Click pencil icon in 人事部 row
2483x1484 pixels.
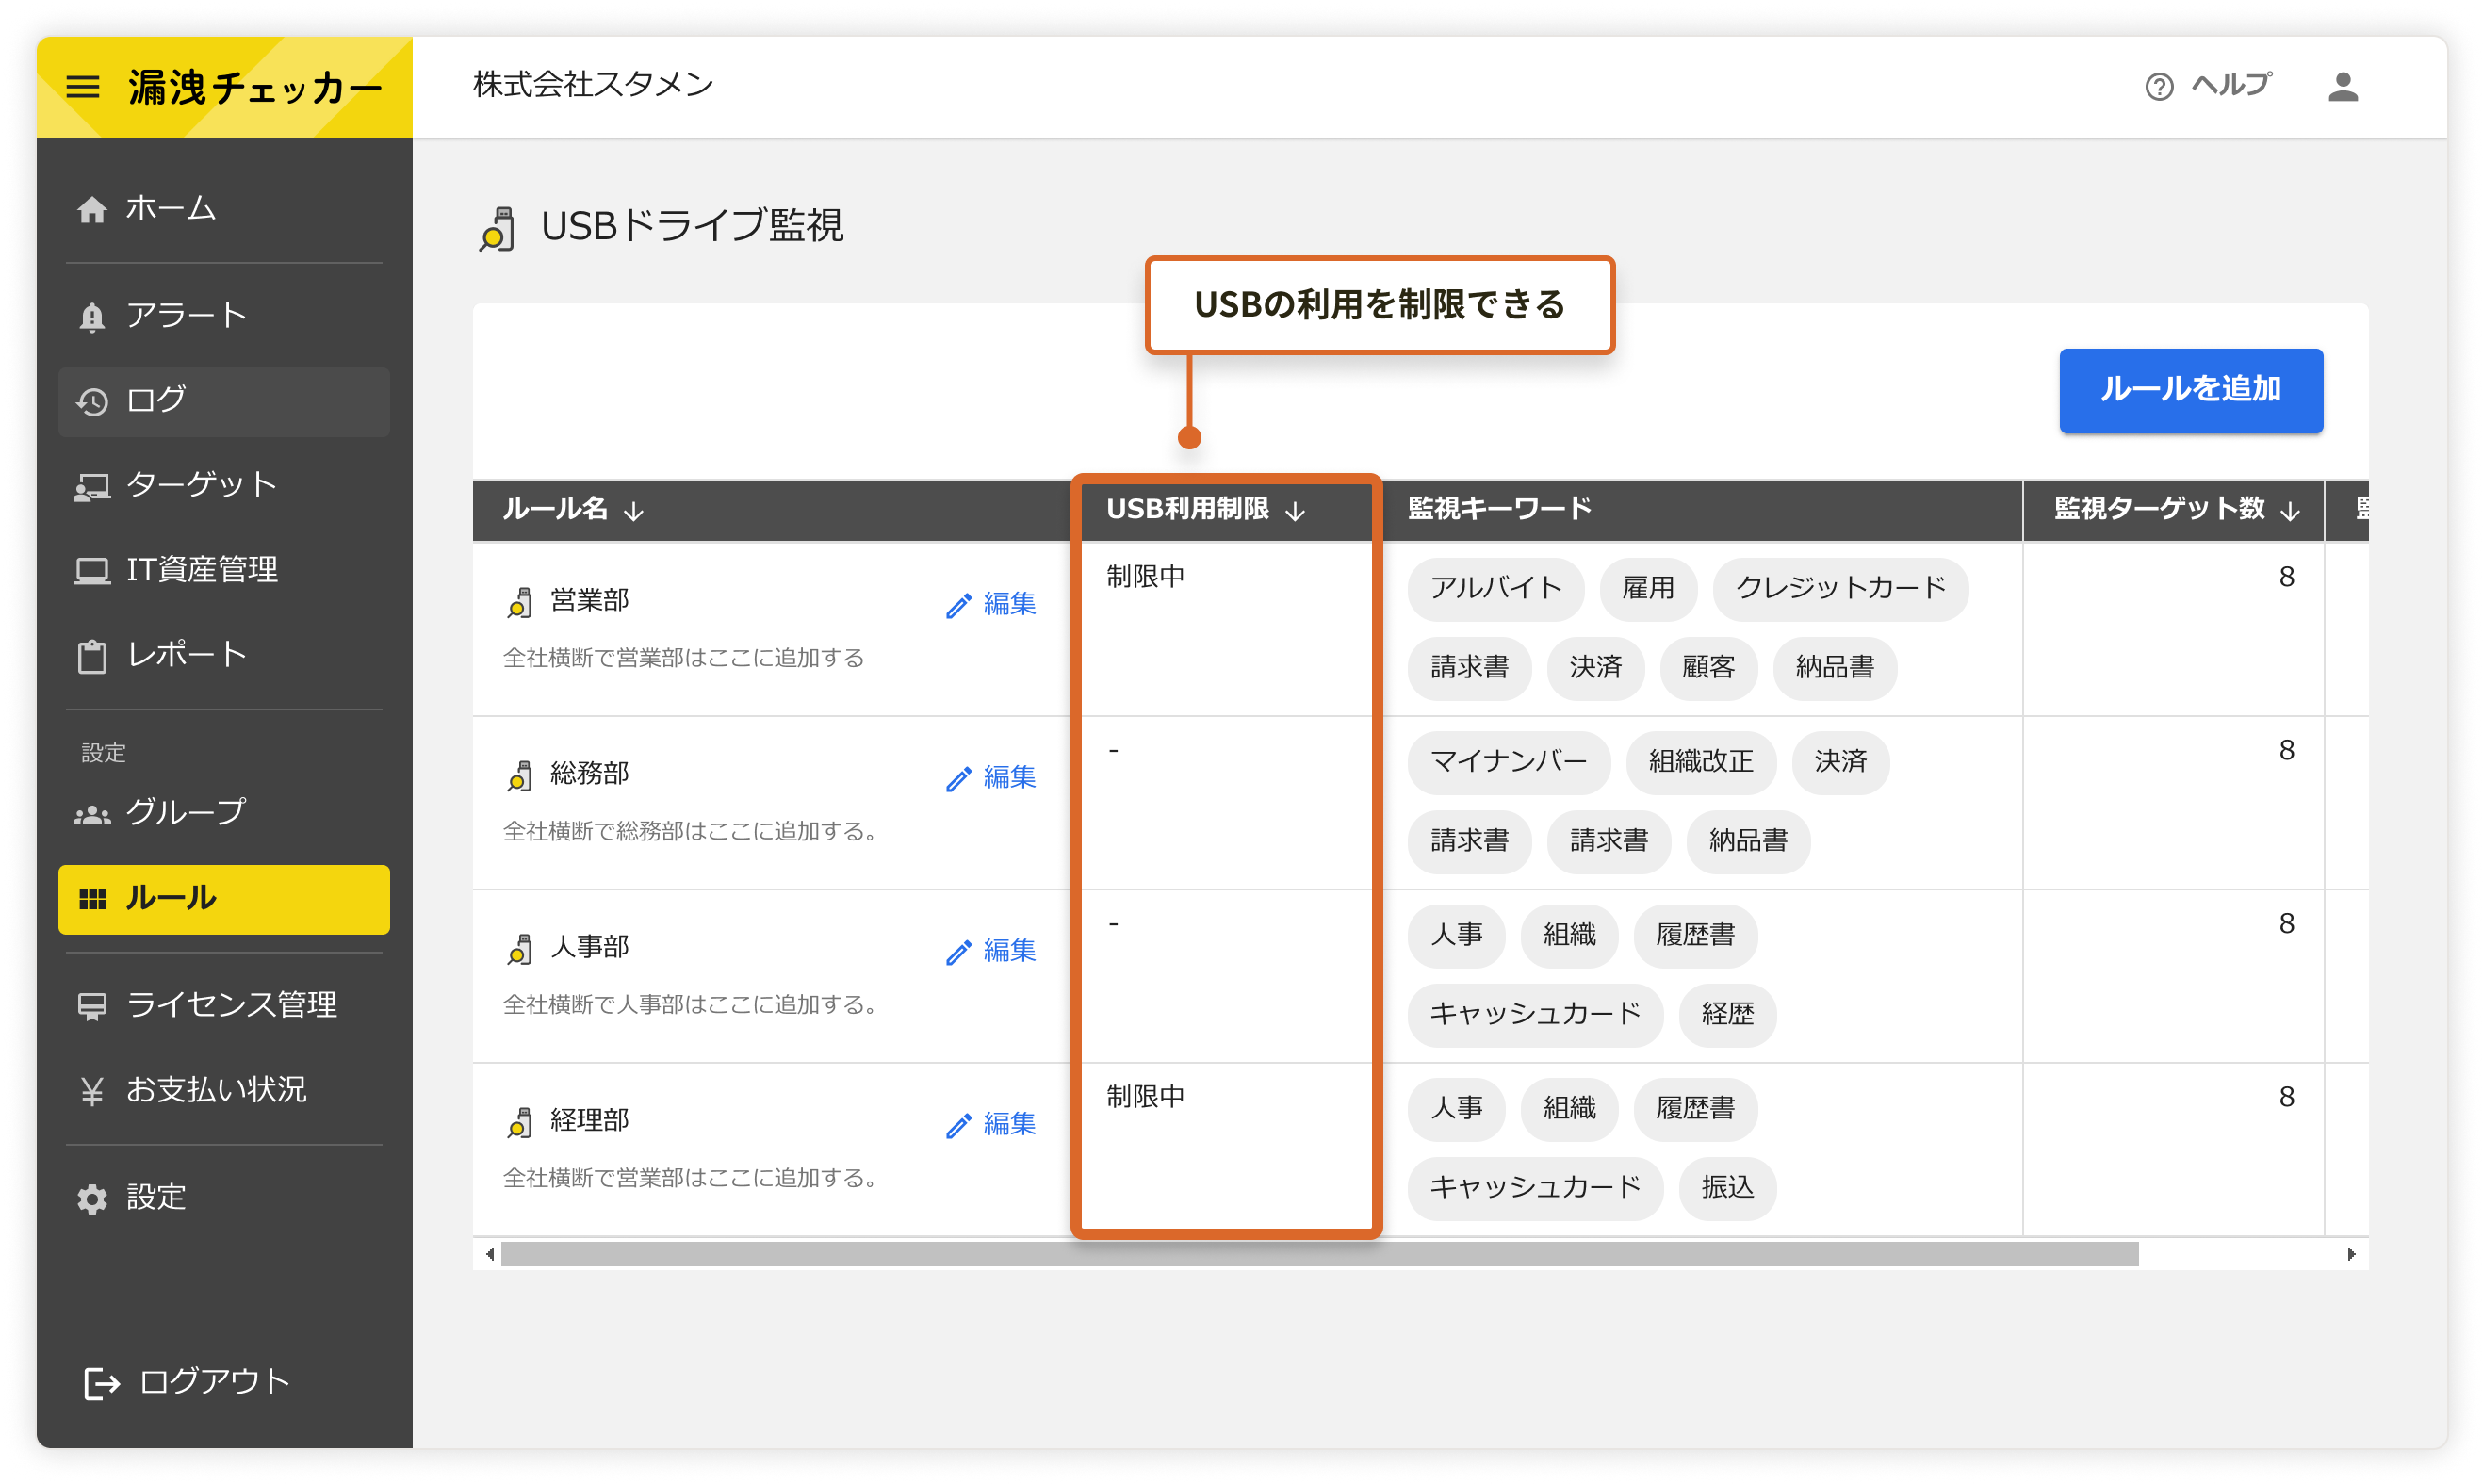[x=958, y=952]
